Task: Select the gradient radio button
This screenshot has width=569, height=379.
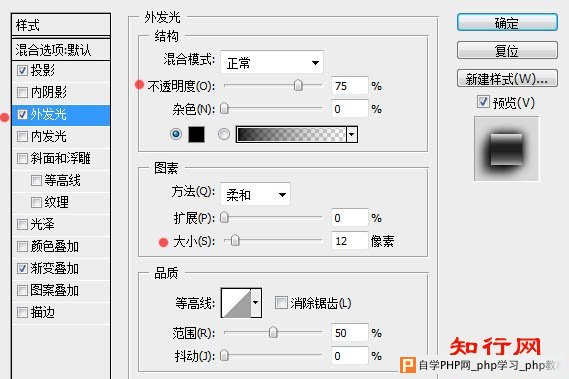Action: tap(224, 134)
